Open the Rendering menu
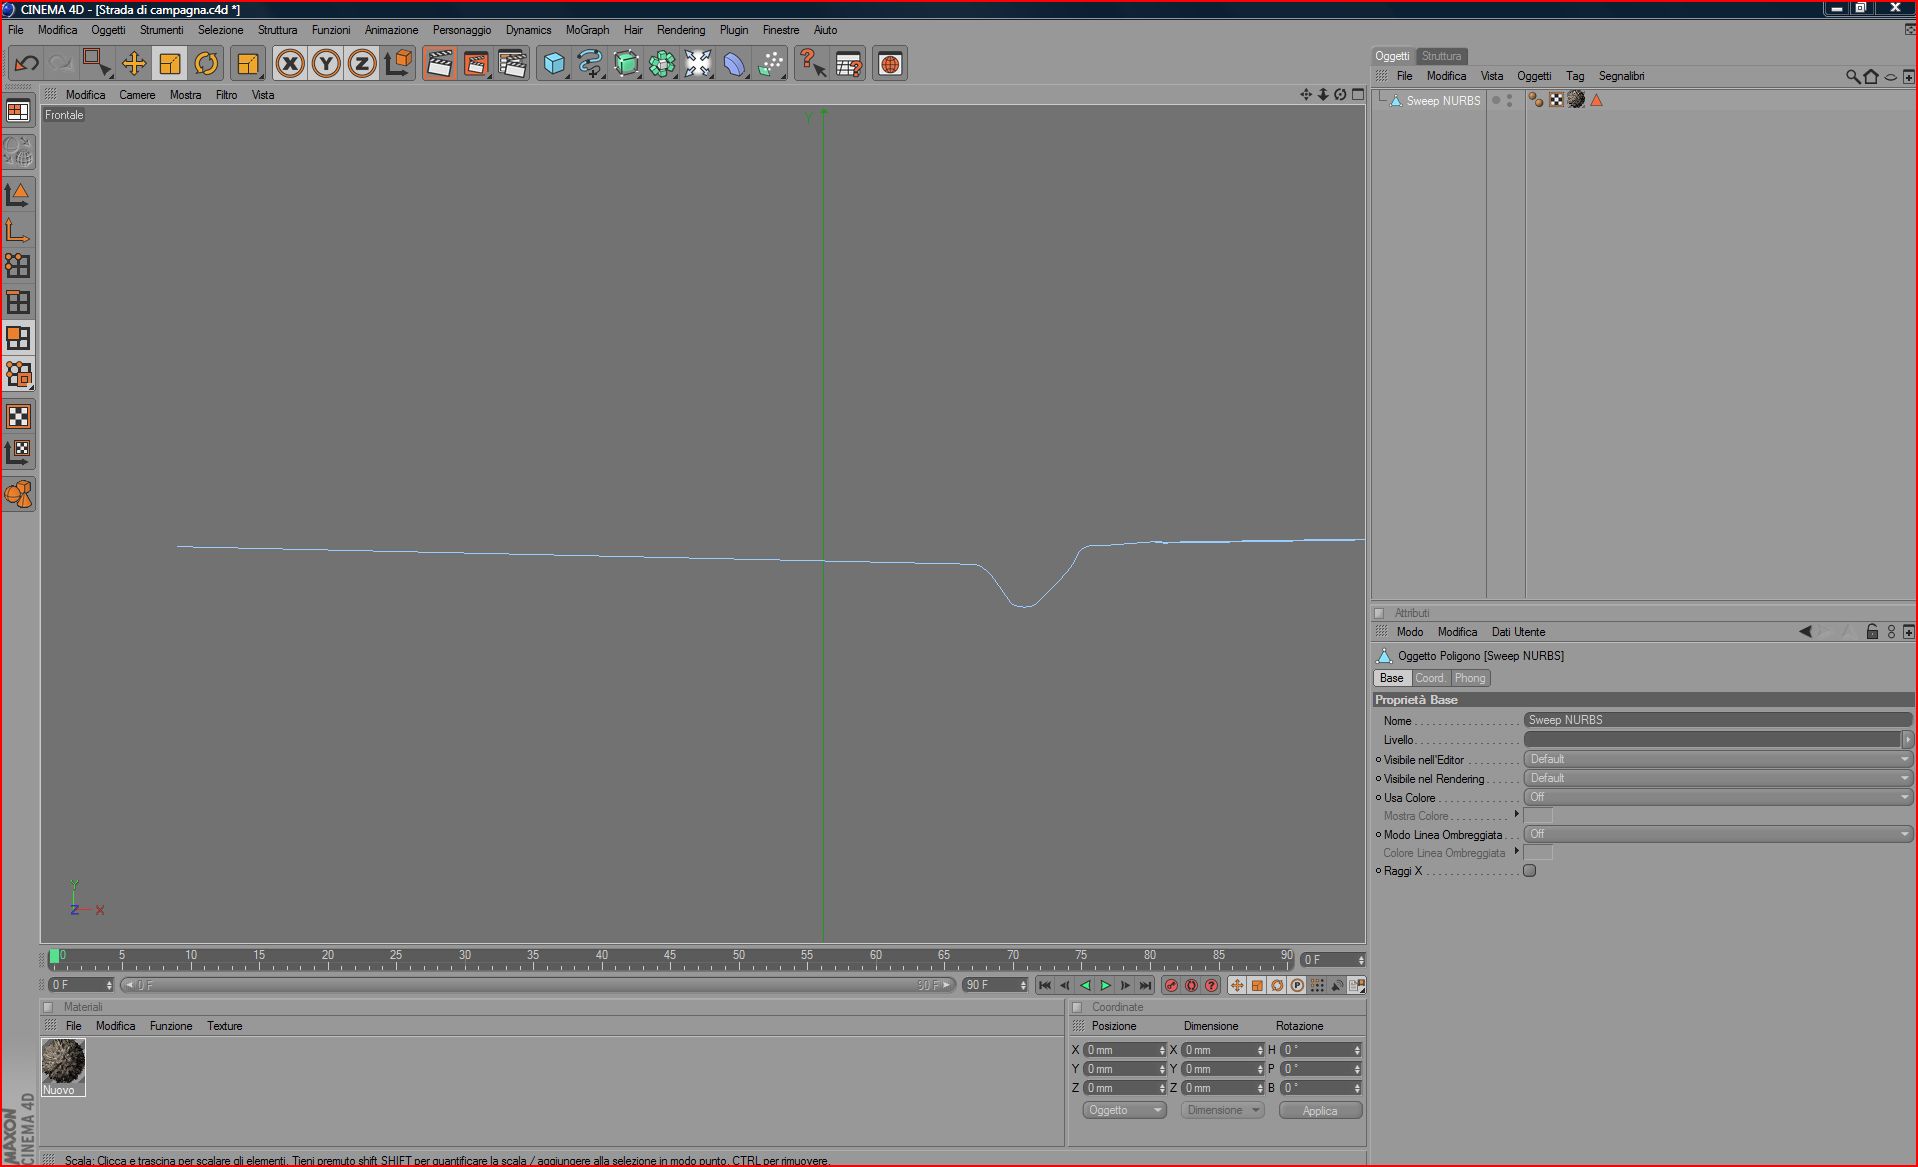The image size is (1918, 1167). tap(680, 30)
